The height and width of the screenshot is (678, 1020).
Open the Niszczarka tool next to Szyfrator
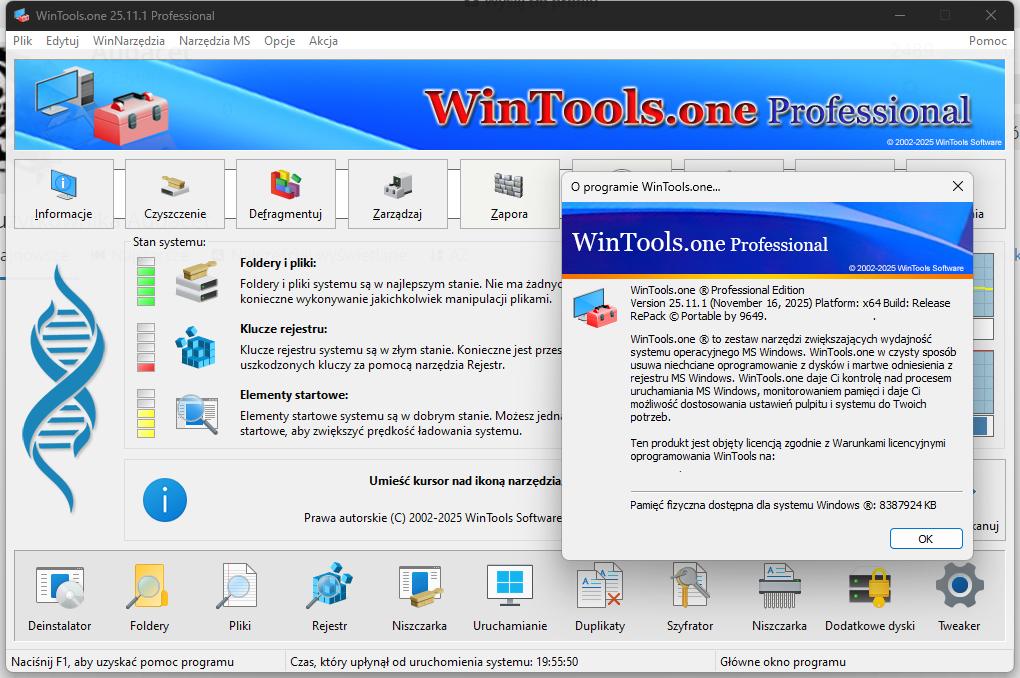click(779, 597)
